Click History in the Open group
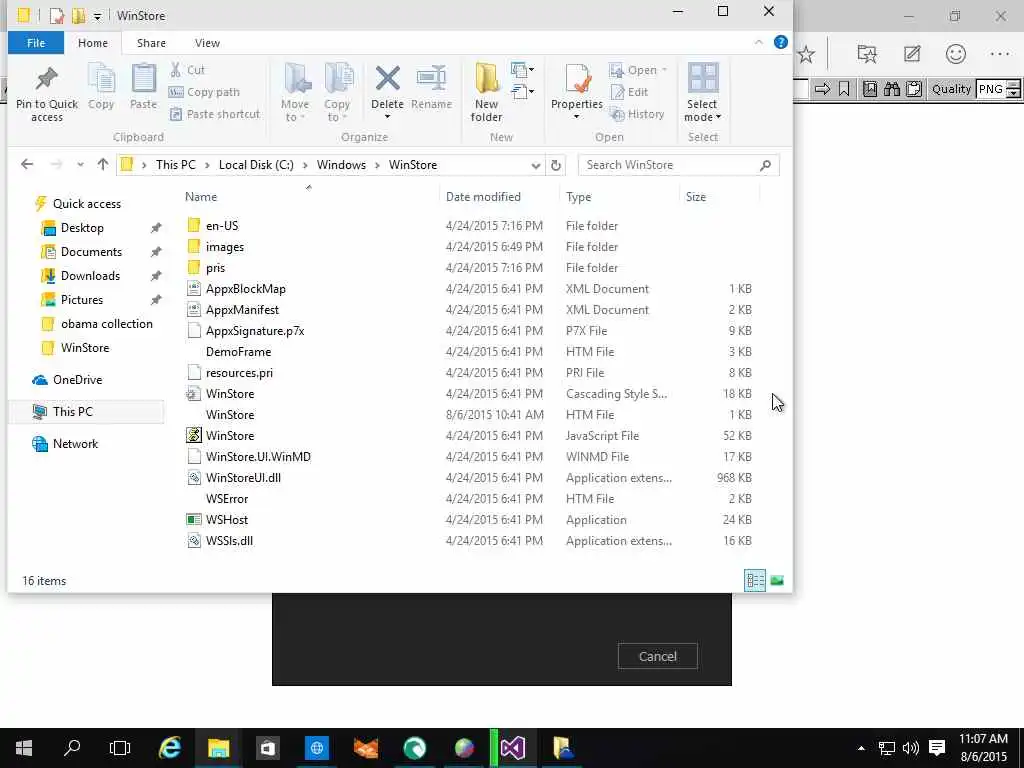This screenshot has width=1024, height=768. click(x=637, y=114)
